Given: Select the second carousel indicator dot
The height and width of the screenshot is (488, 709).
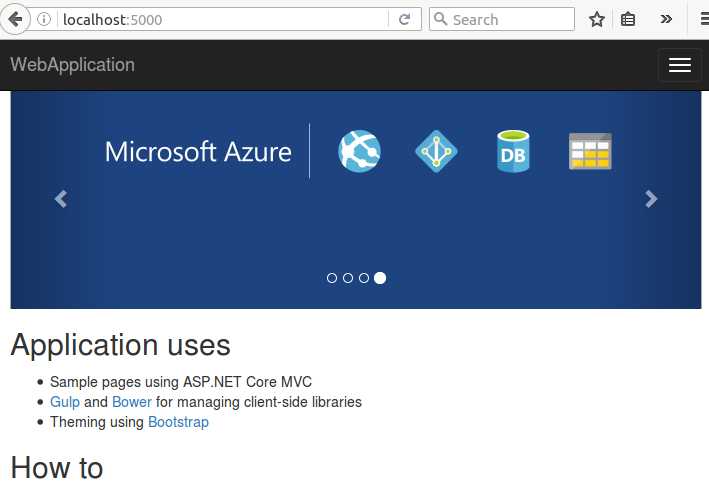Looking at the screenshot, I should [x=348, y=278].
